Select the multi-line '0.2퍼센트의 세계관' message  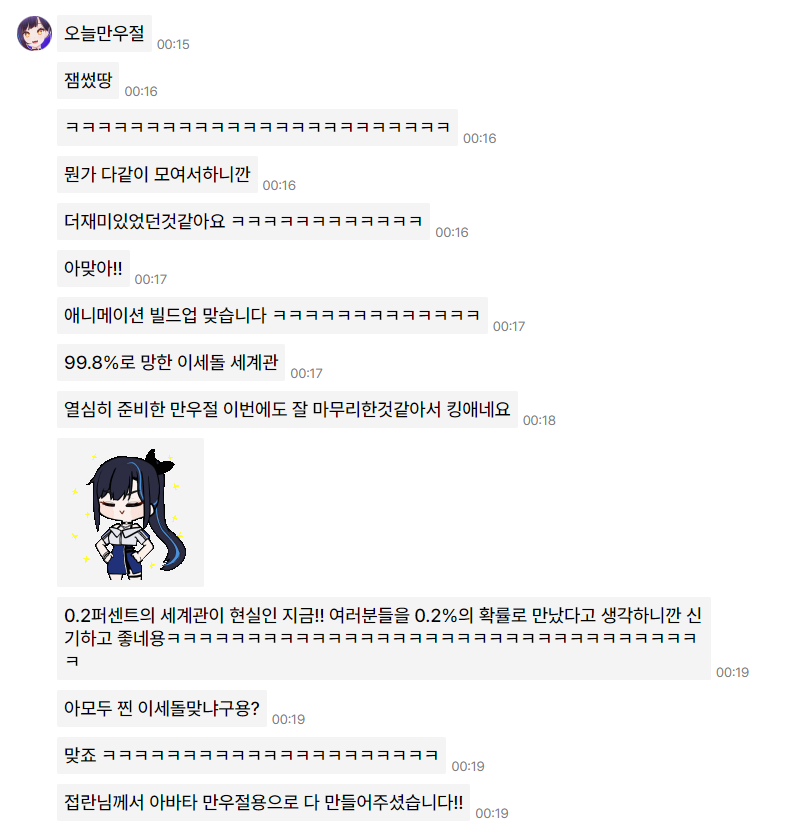[383, 638]
